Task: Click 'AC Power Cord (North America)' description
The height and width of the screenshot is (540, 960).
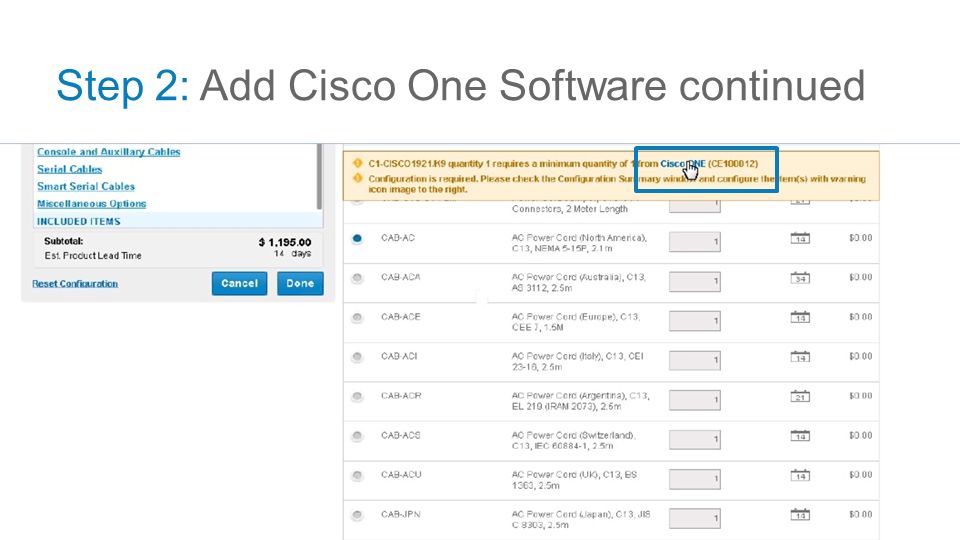Action: click(x=579, y=242)
